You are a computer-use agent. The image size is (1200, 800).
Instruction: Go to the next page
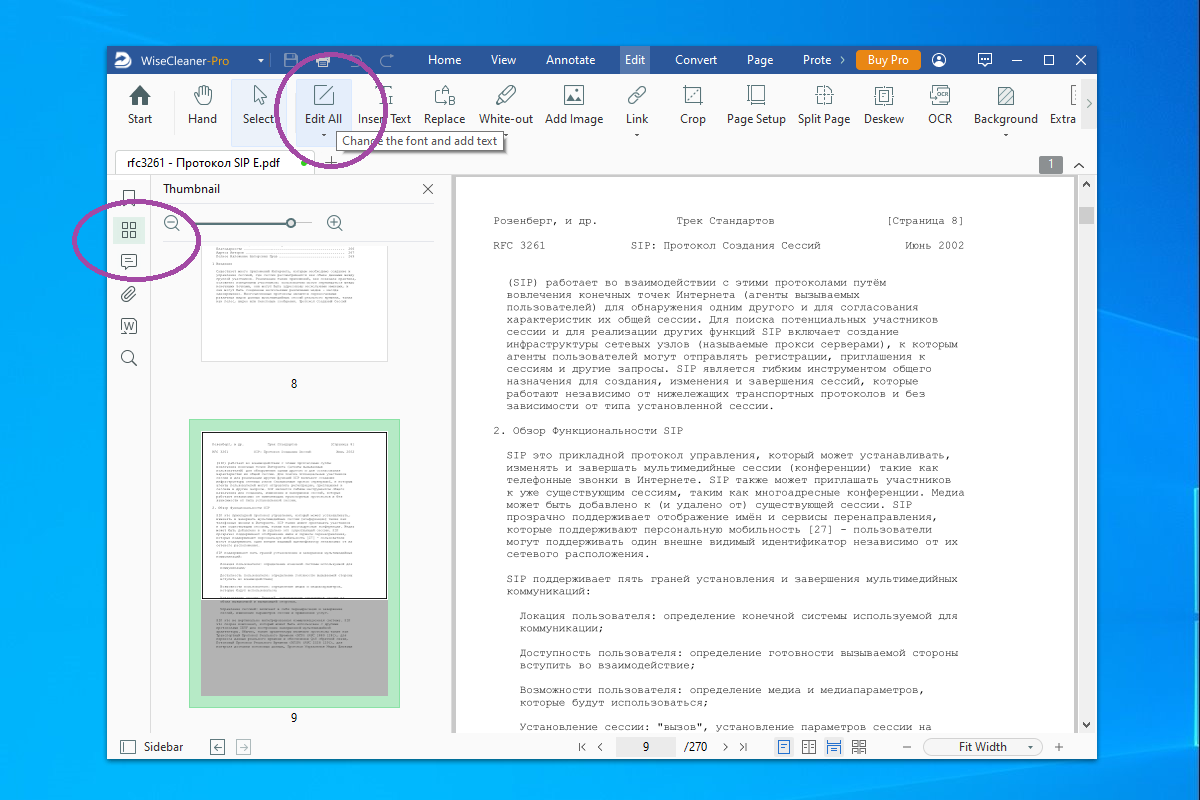pos(726,747)
